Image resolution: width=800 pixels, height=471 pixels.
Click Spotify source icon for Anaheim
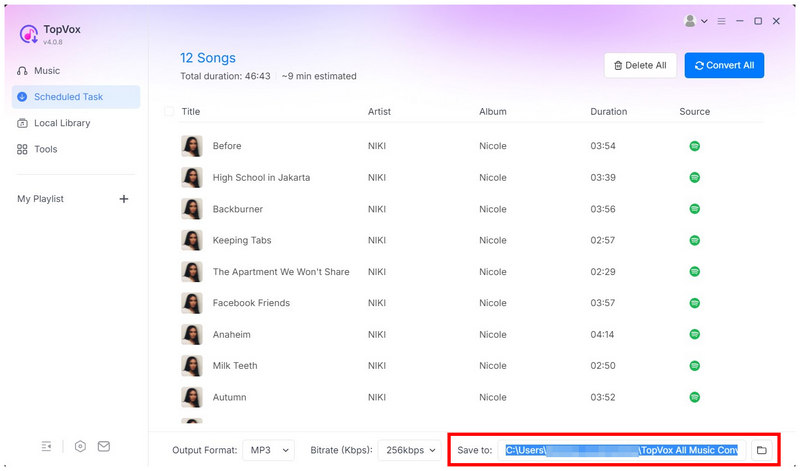[x=694, y=335]
